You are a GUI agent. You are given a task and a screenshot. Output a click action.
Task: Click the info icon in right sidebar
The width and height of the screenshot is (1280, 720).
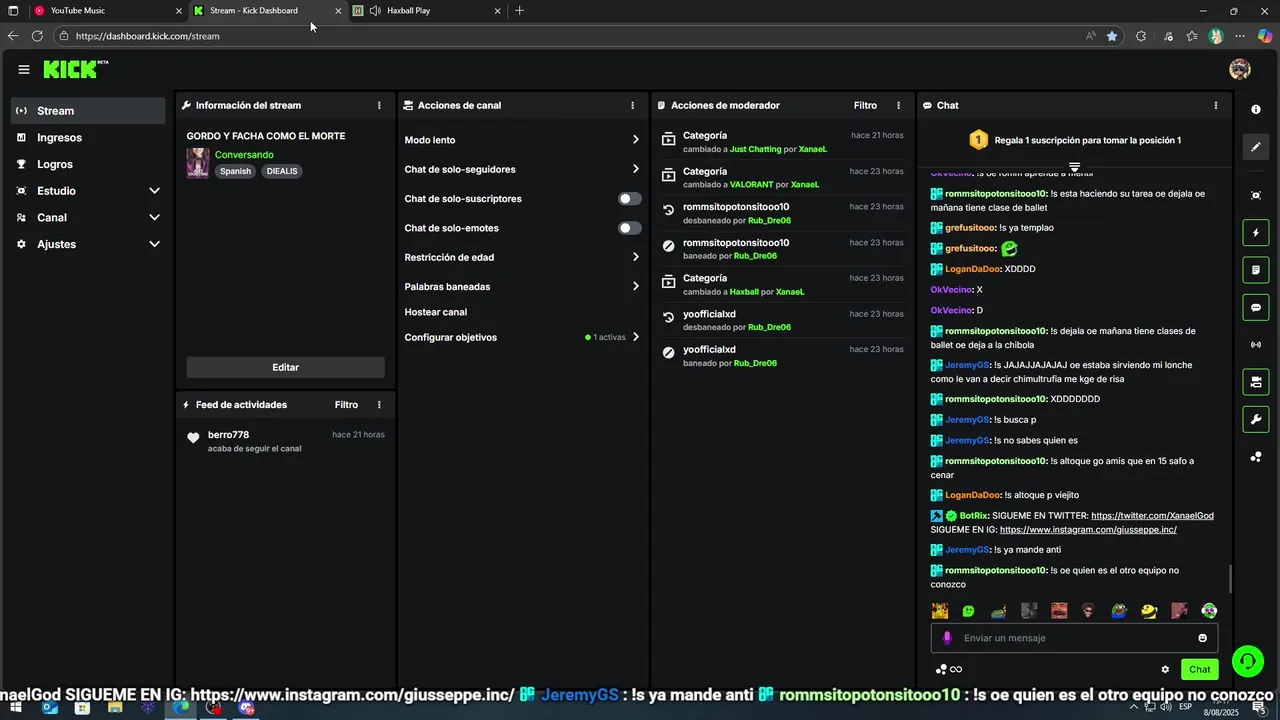coord(1256,110)
